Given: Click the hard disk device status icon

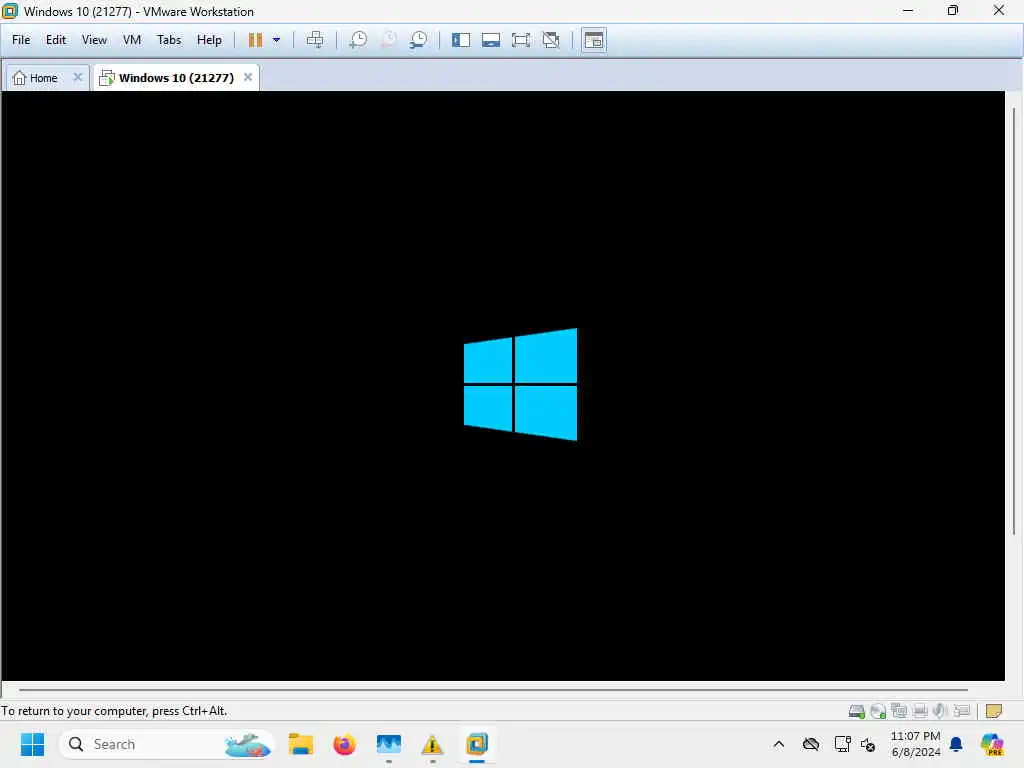Looking at the screenshot, I should click(857, 711).
